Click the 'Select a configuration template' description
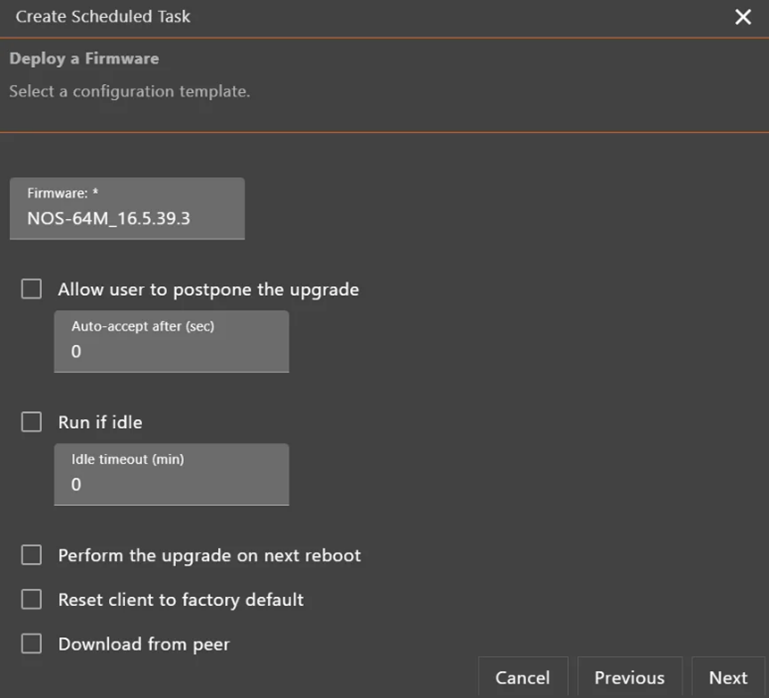769x698 pixels. coord(129,91)
